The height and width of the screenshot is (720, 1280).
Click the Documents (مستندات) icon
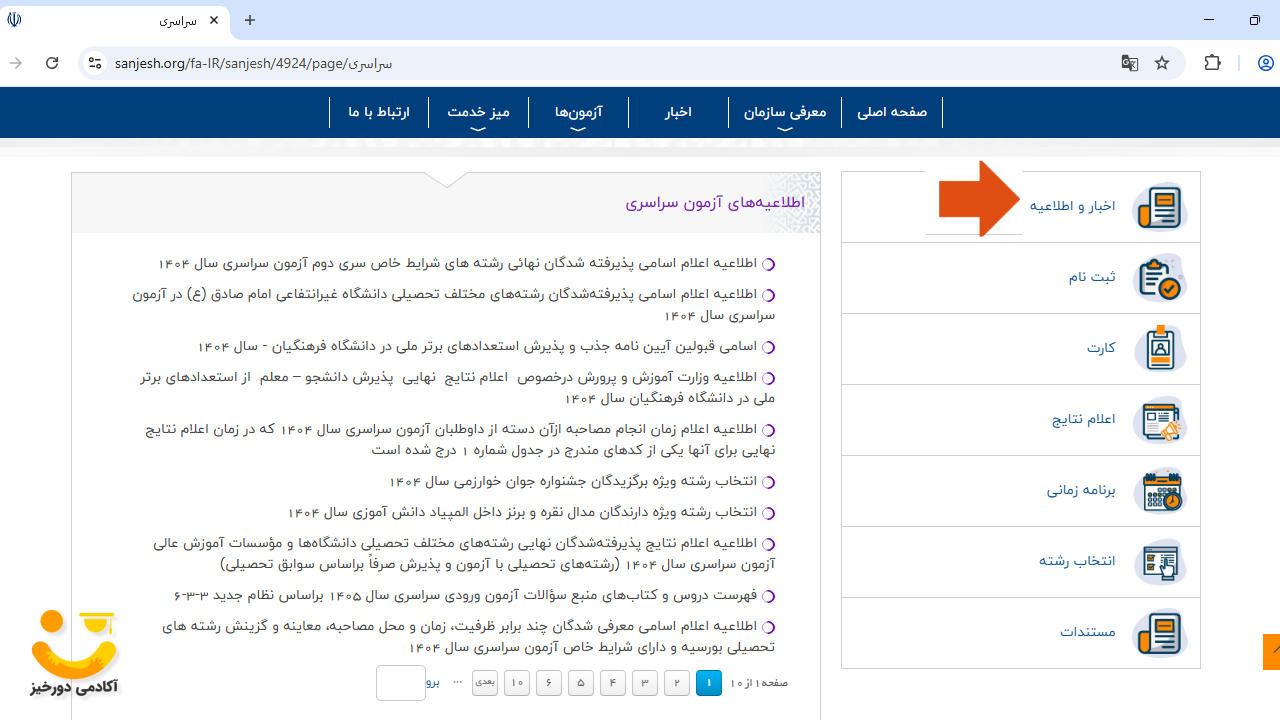click(1159, 633)
